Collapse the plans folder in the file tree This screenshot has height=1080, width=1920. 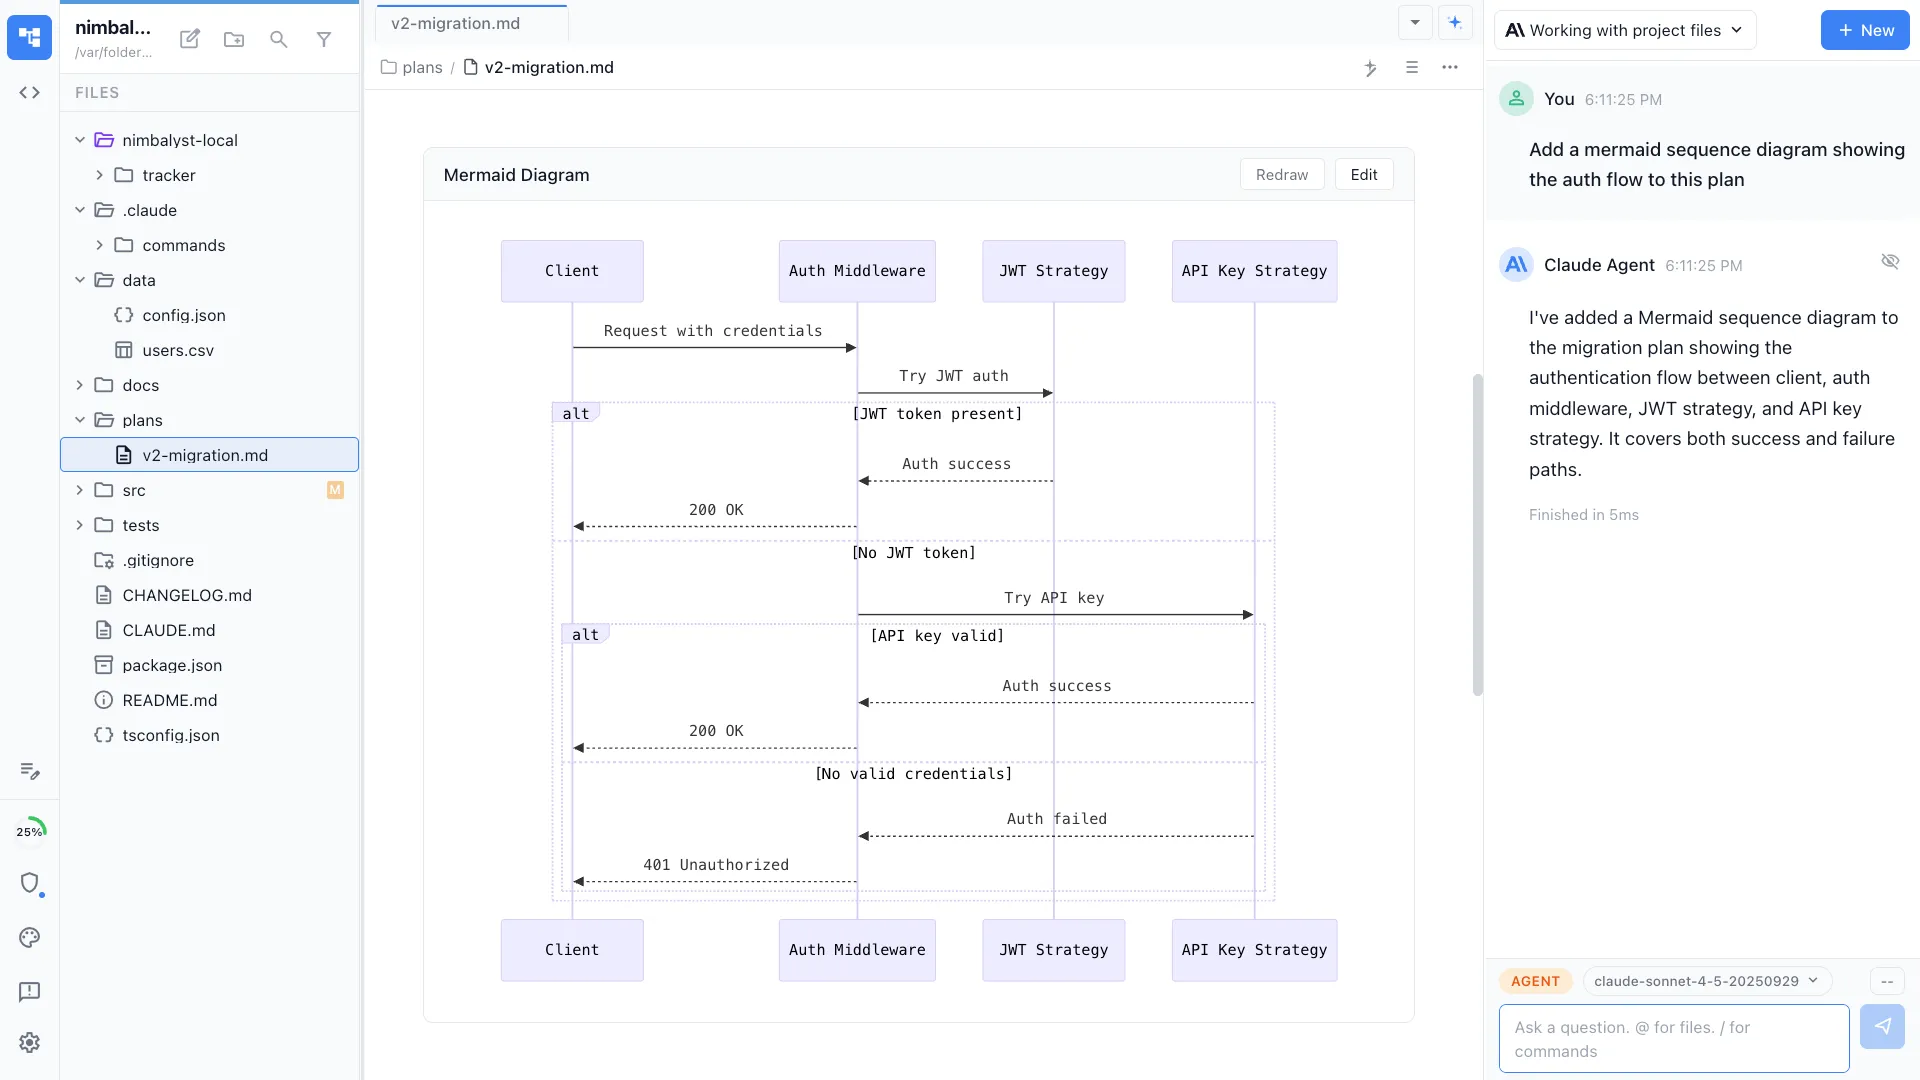[x=80, y=420]
